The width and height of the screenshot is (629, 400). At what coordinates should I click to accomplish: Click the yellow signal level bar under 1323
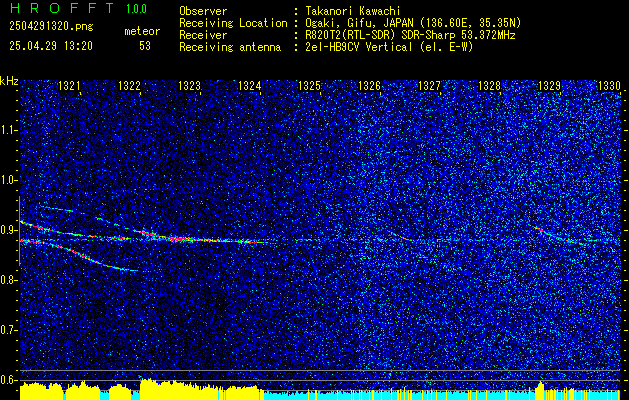[199, 390]
